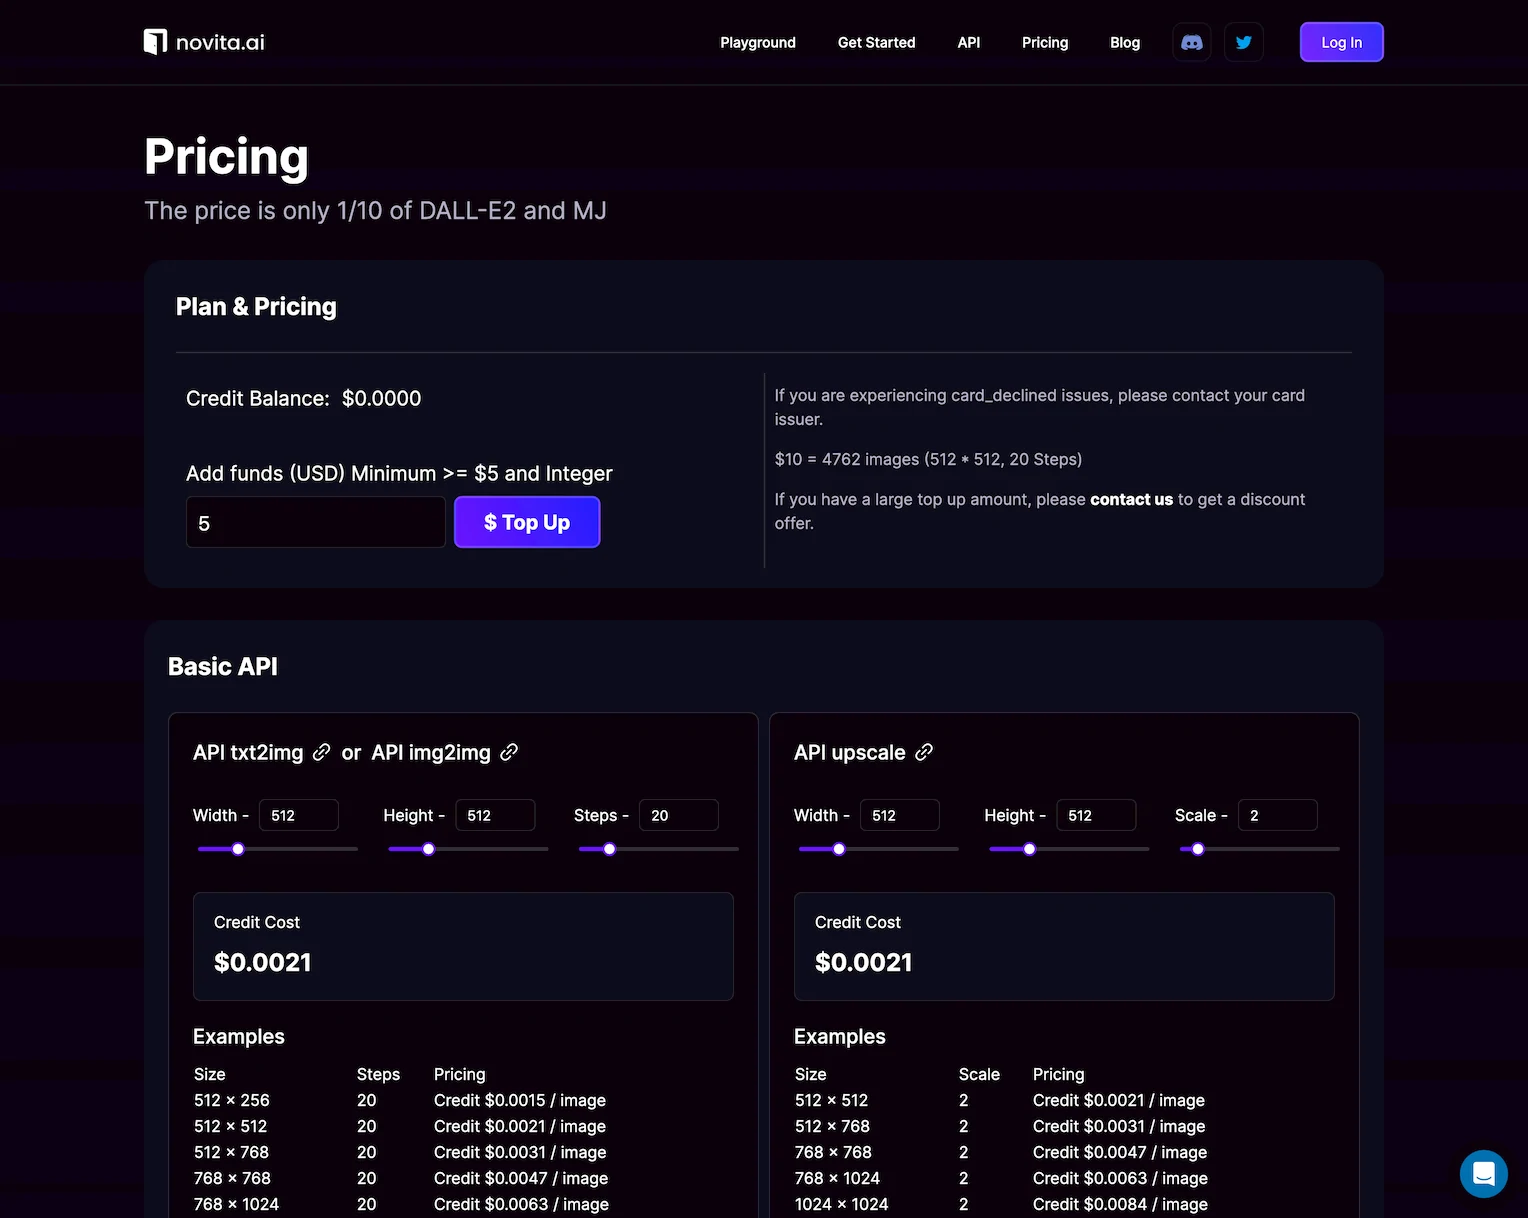Click the upscale Height input box
The image size is (1528, 1218).
click(x=1096, y=815)
